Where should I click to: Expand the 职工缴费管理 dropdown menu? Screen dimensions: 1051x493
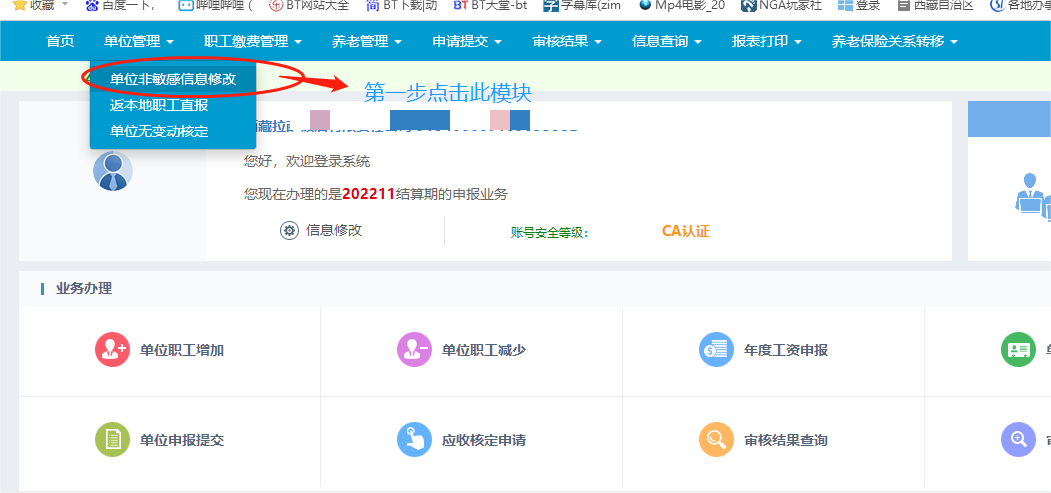pyautogui.click(x=253, y=42)
